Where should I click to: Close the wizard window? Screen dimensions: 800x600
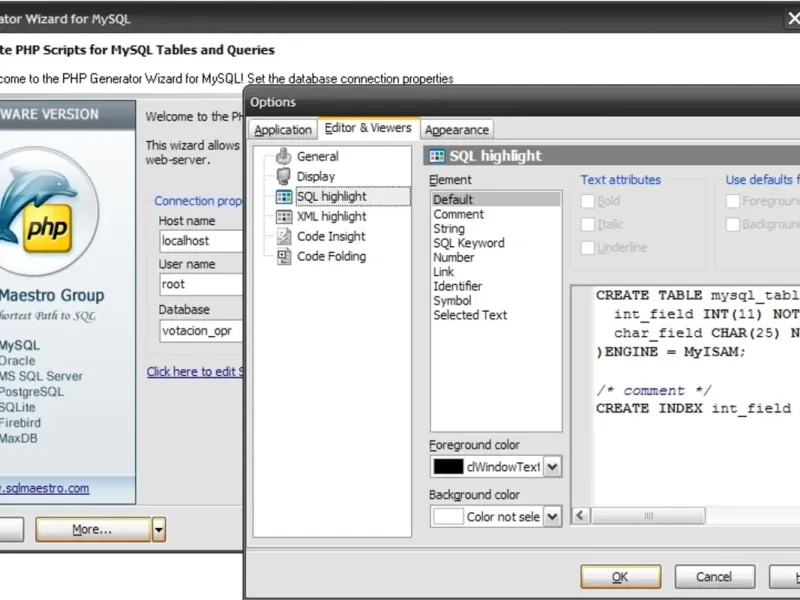793,19
